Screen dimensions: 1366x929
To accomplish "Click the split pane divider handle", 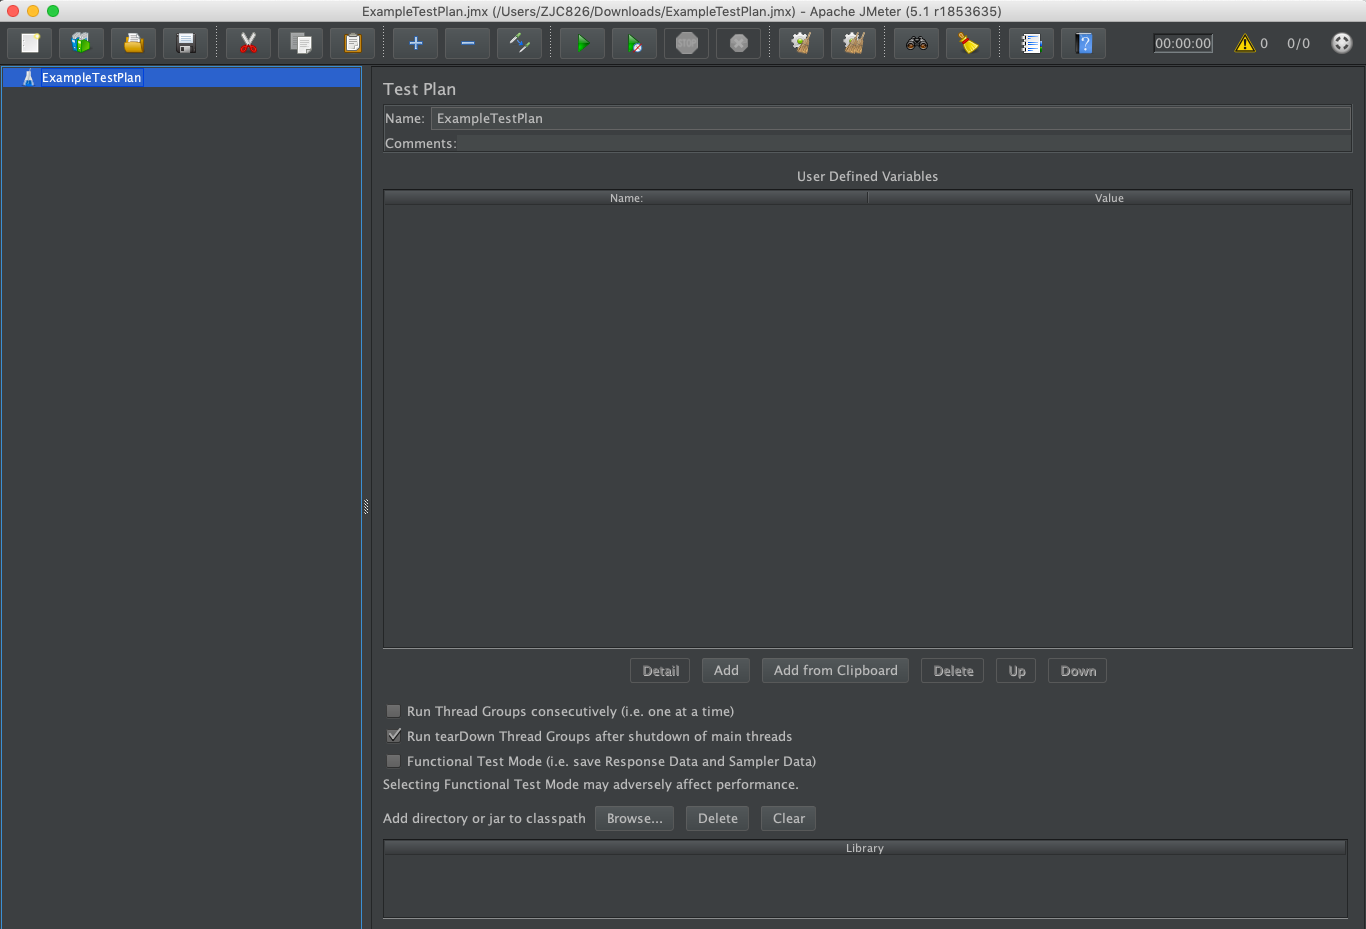I will click(x=366, y=507).
